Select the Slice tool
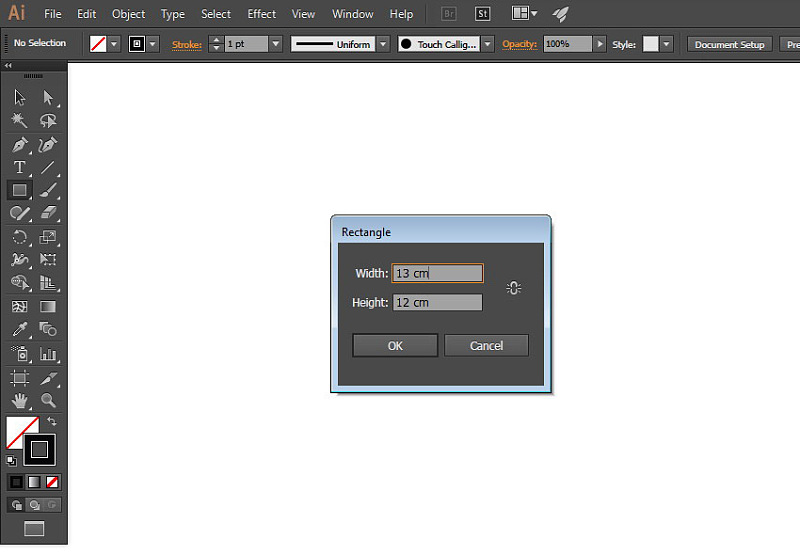This screenshot has width=800, height=555. tap(48, 378)
